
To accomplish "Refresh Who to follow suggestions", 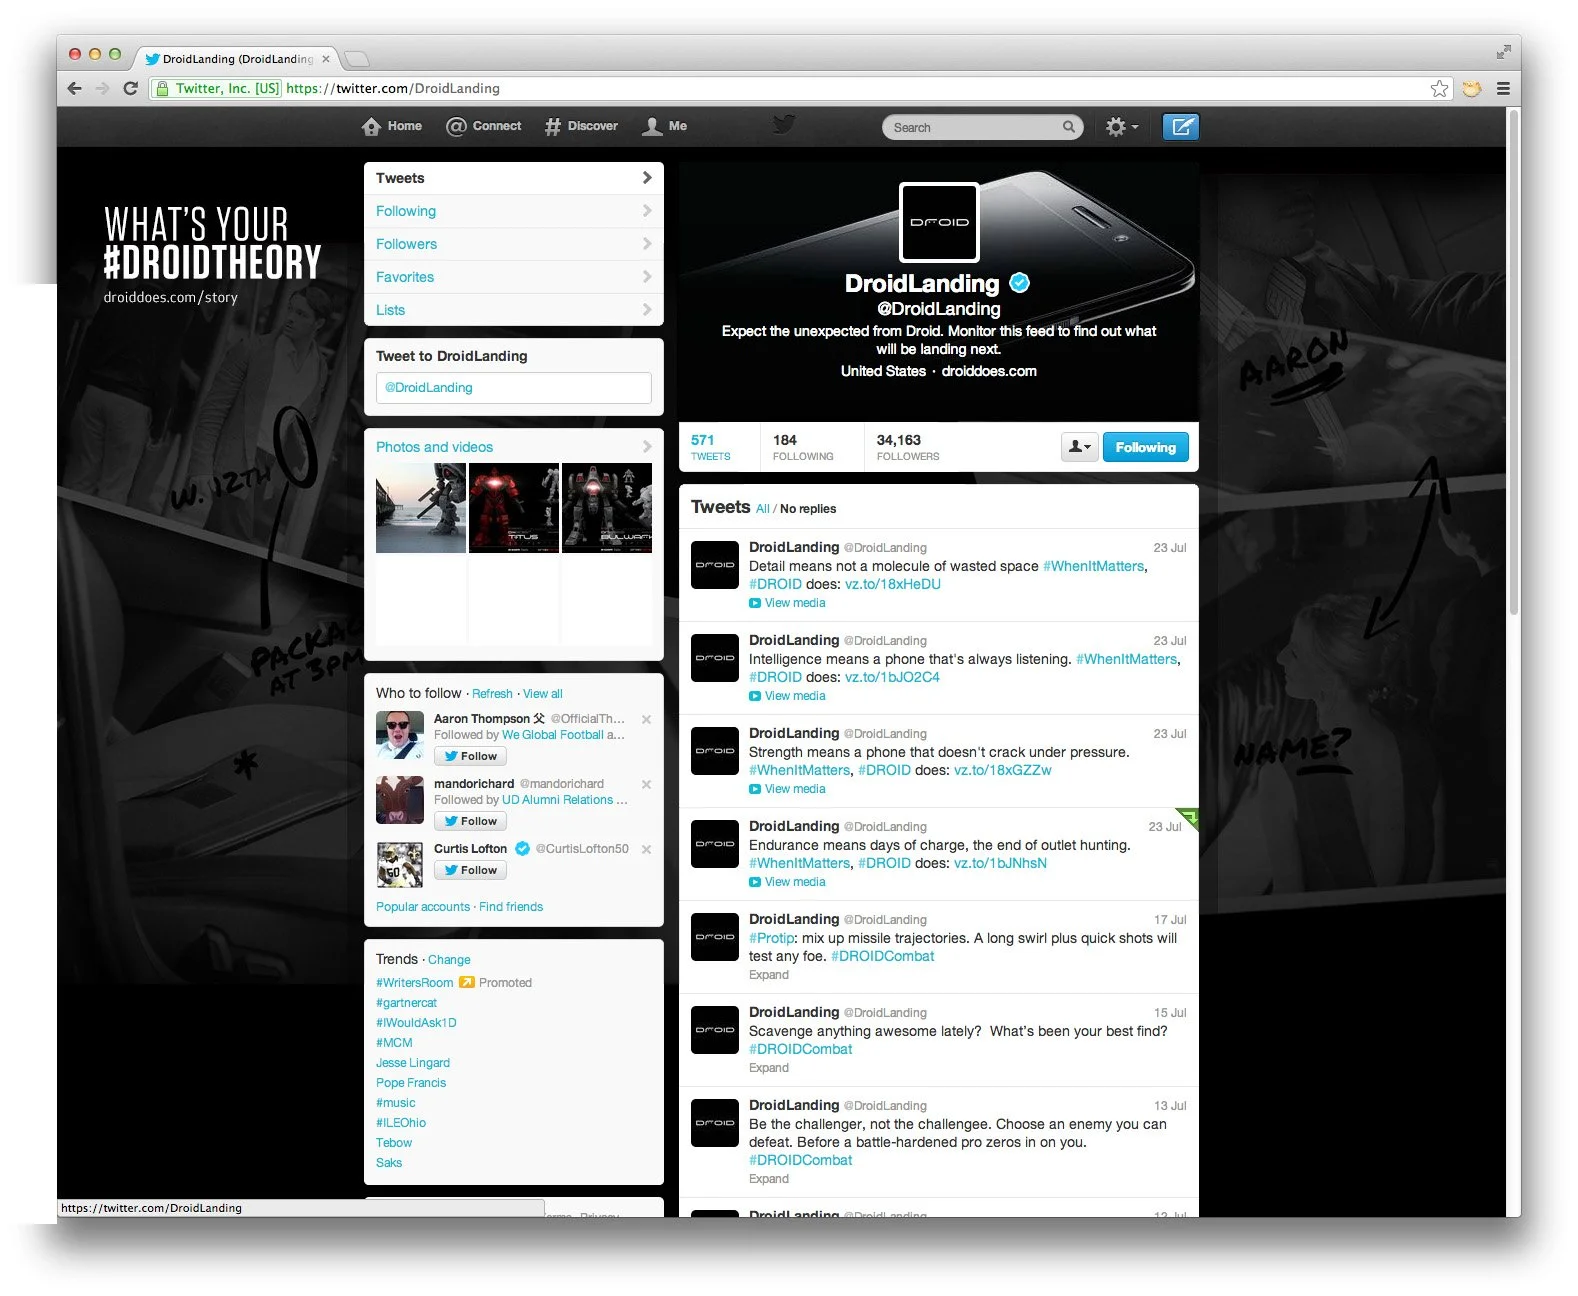I will (x=492, y=694).
